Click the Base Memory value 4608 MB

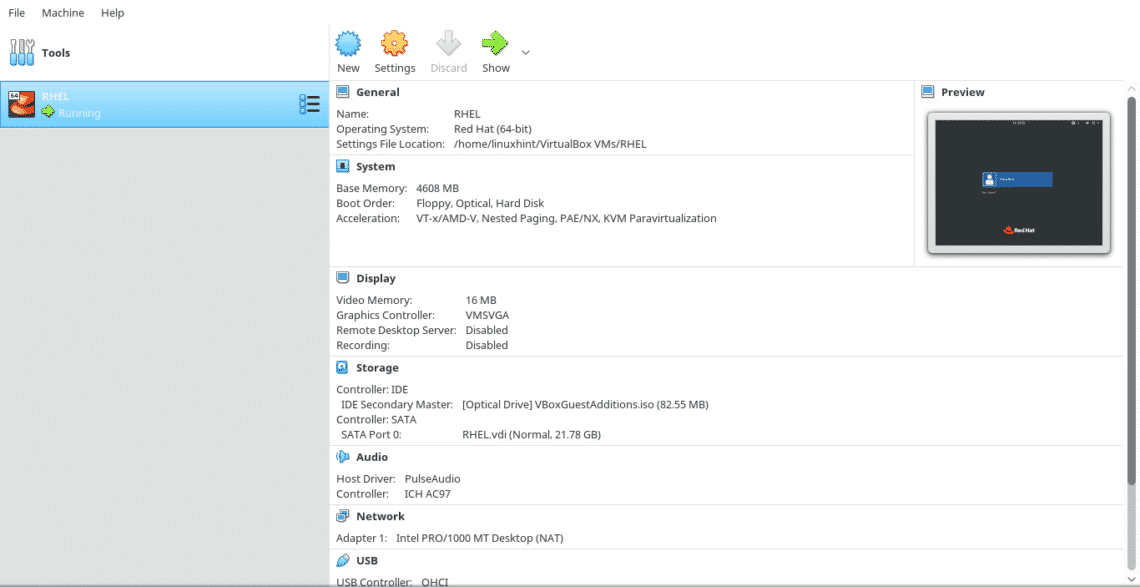pos(438,188)
